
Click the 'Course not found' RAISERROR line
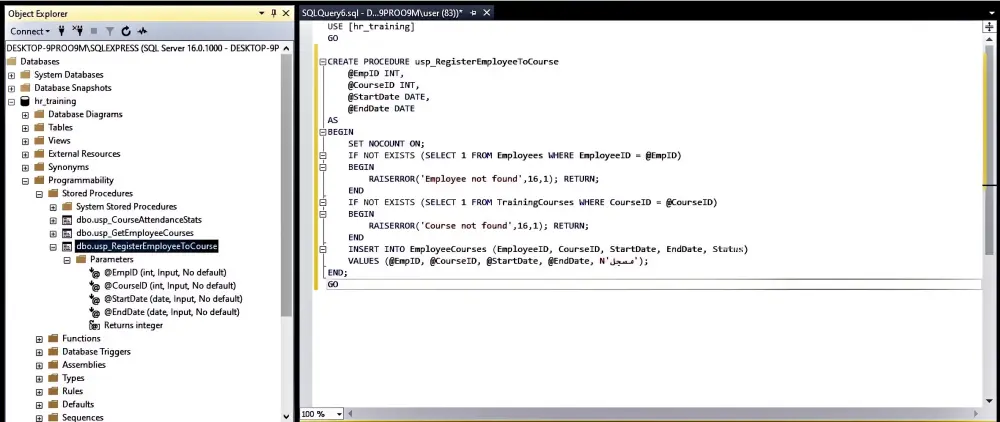479,226
